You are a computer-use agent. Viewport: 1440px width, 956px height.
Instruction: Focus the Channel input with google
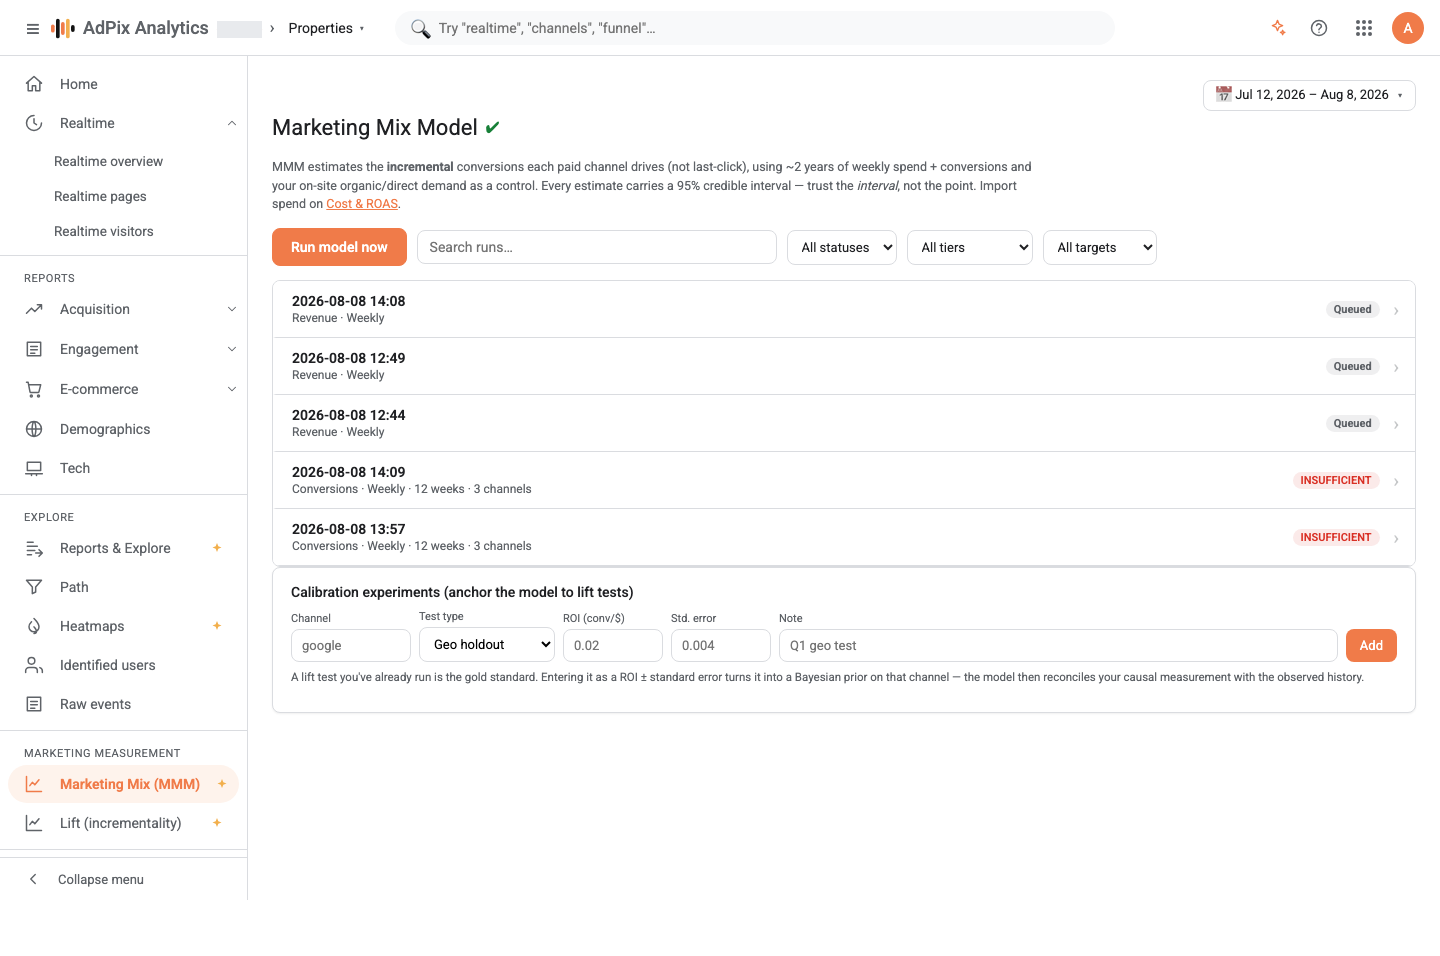click(351, 645)
